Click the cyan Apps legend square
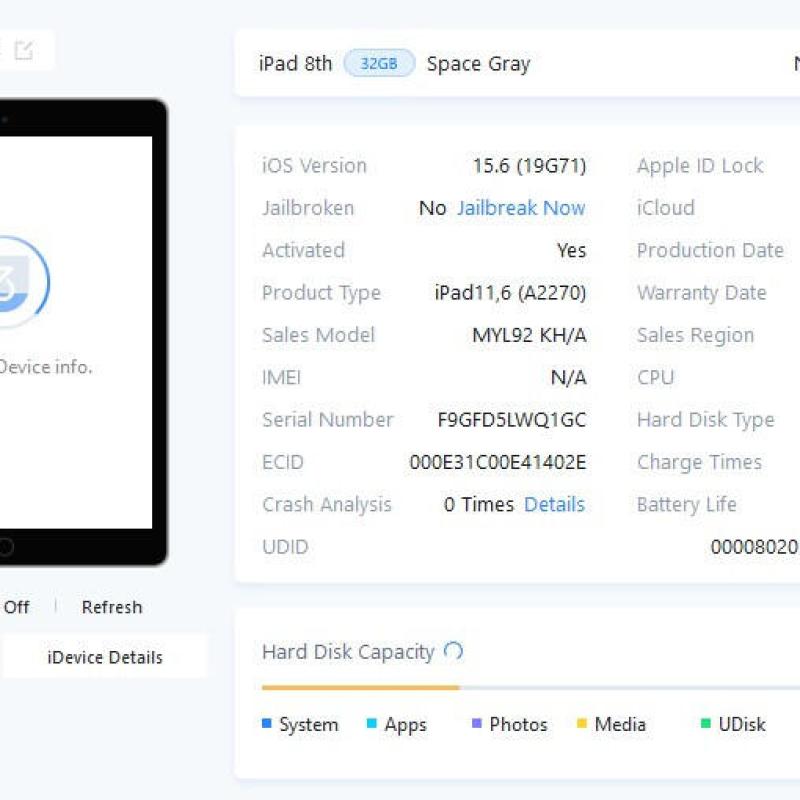Image resolution: width=800 pixels, height=800 pixels. click(372, 724)
